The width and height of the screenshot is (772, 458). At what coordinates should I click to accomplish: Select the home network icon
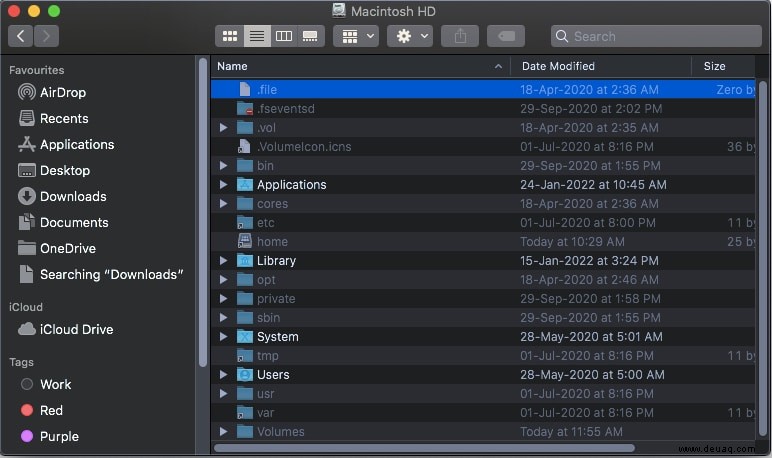(245, 241)
